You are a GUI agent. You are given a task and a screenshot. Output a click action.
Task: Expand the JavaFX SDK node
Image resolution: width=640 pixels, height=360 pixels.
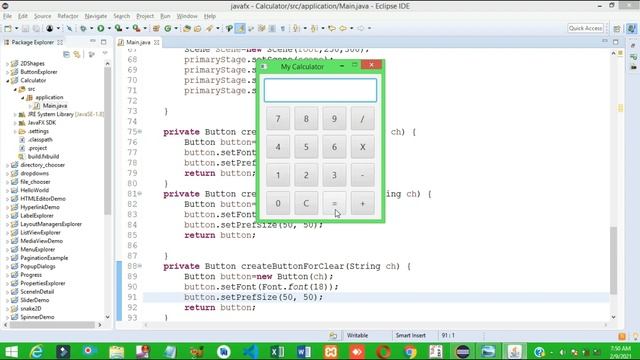[x=16, y=123]
